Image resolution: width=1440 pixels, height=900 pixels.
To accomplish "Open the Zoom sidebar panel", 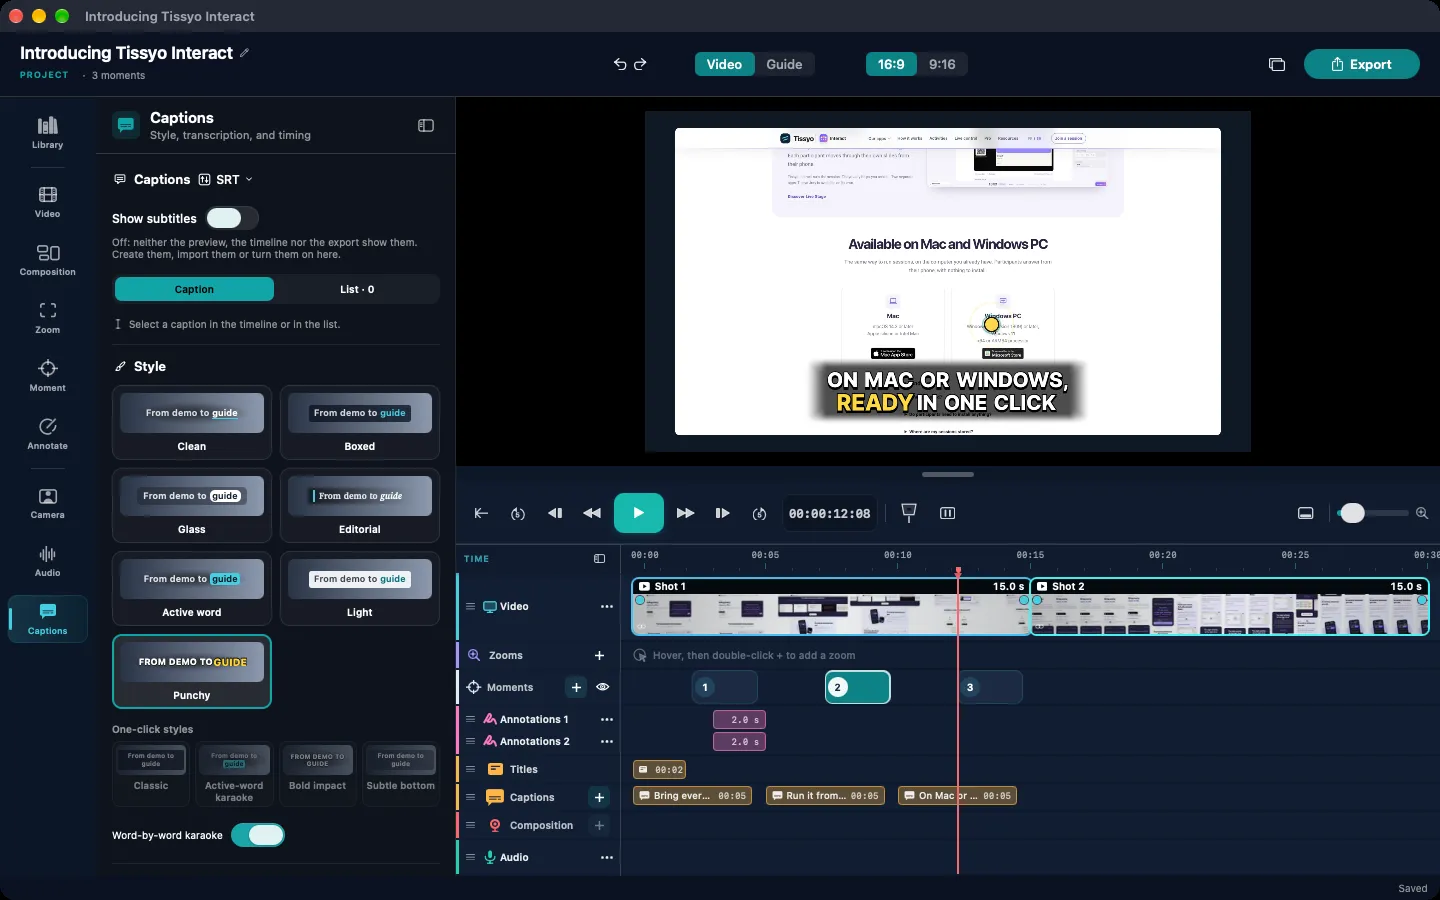I will pyautogui.click(x=47, y=318).
